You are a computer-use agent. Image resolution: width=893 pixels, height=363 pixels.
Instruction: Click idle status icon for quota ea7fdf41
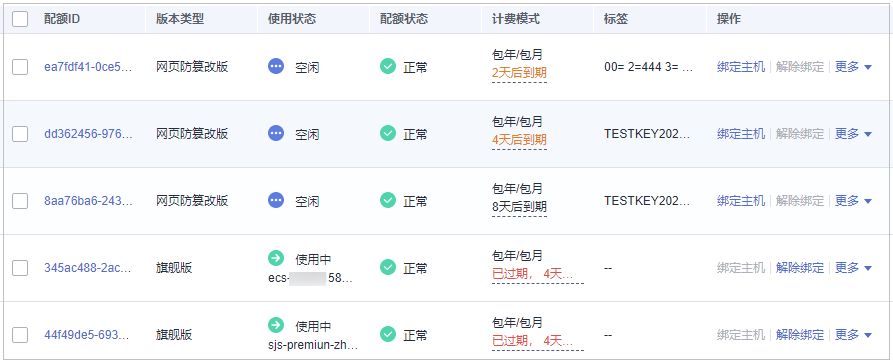pyautogui.click(x=276, y=67)
